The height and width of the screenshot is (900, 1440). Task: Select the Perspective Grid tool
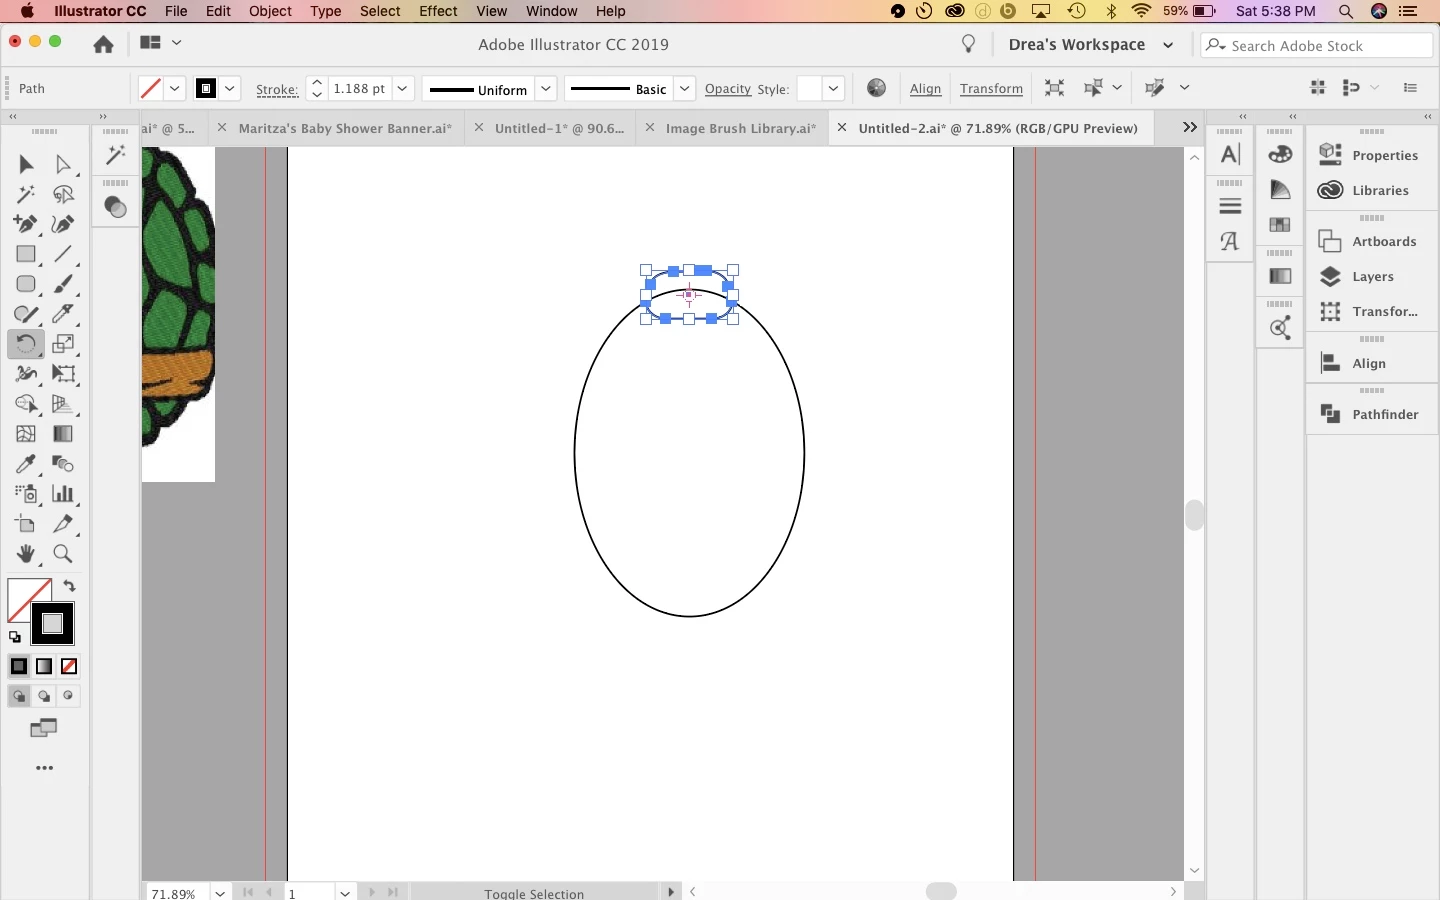click(63, 404)
